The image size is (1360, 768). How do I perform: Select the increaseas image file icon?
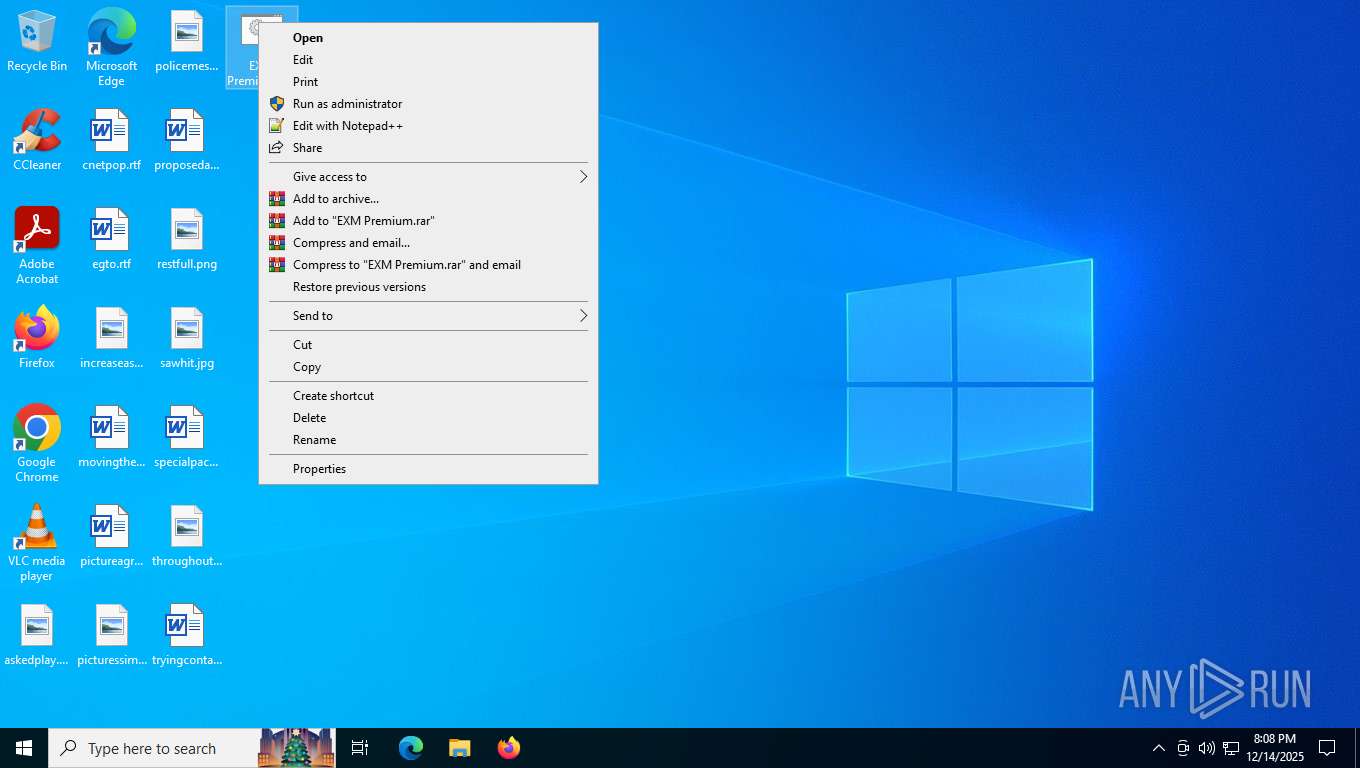pos(111,338)
